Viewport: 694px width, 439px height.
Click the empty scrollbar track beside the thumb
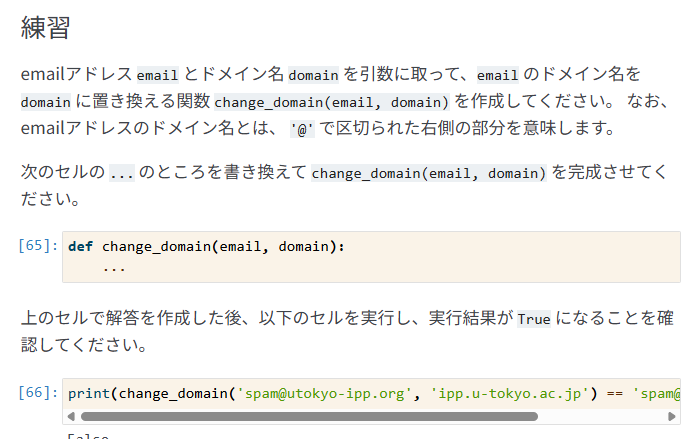click(x=602, y=416)
